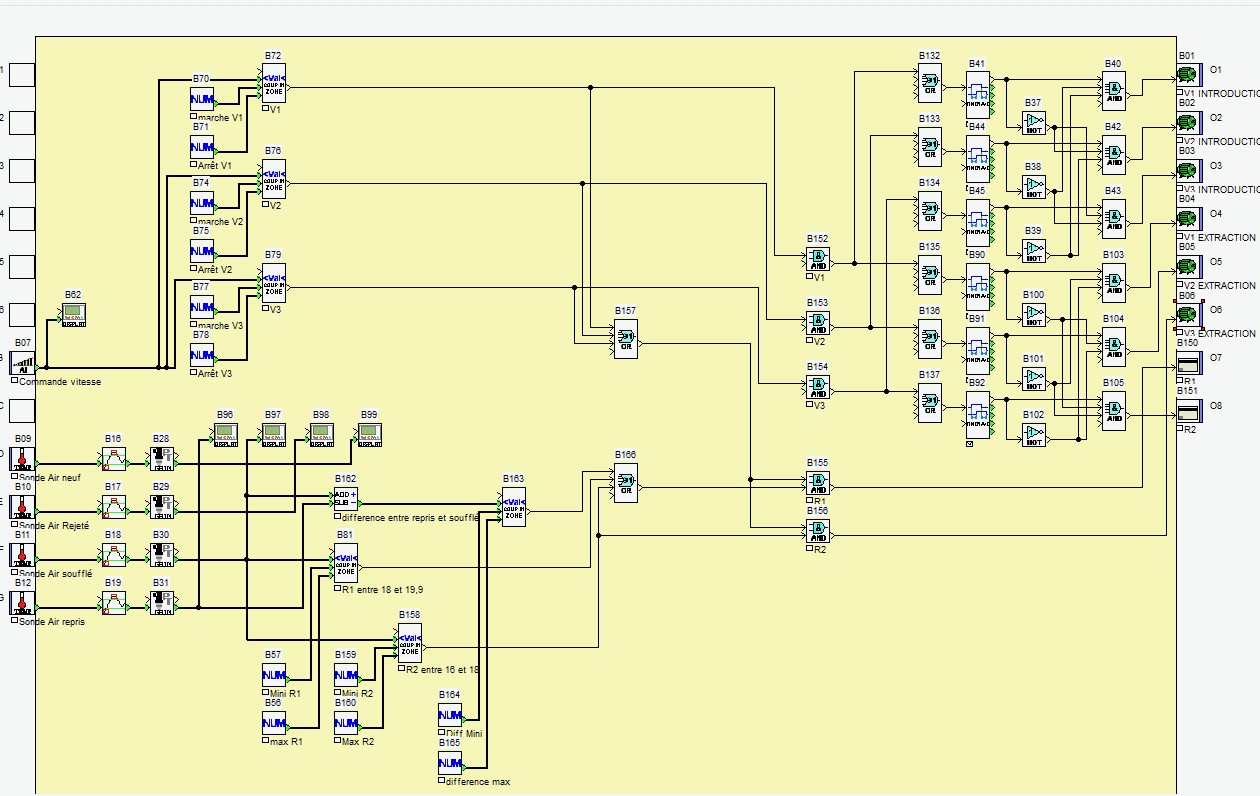This screenshot has height=796, width=1260.
Task: Toggle the comment box beside Sonde Air Rejeté
Action: 15,525
